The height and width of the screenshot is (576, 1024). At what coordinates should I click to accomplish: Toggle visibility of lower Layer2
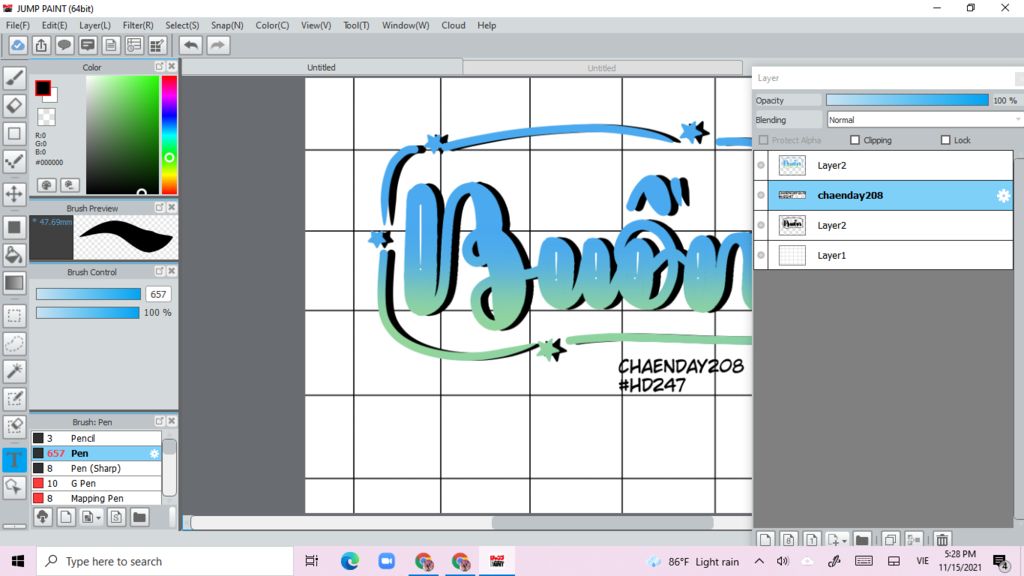[761, 225]
